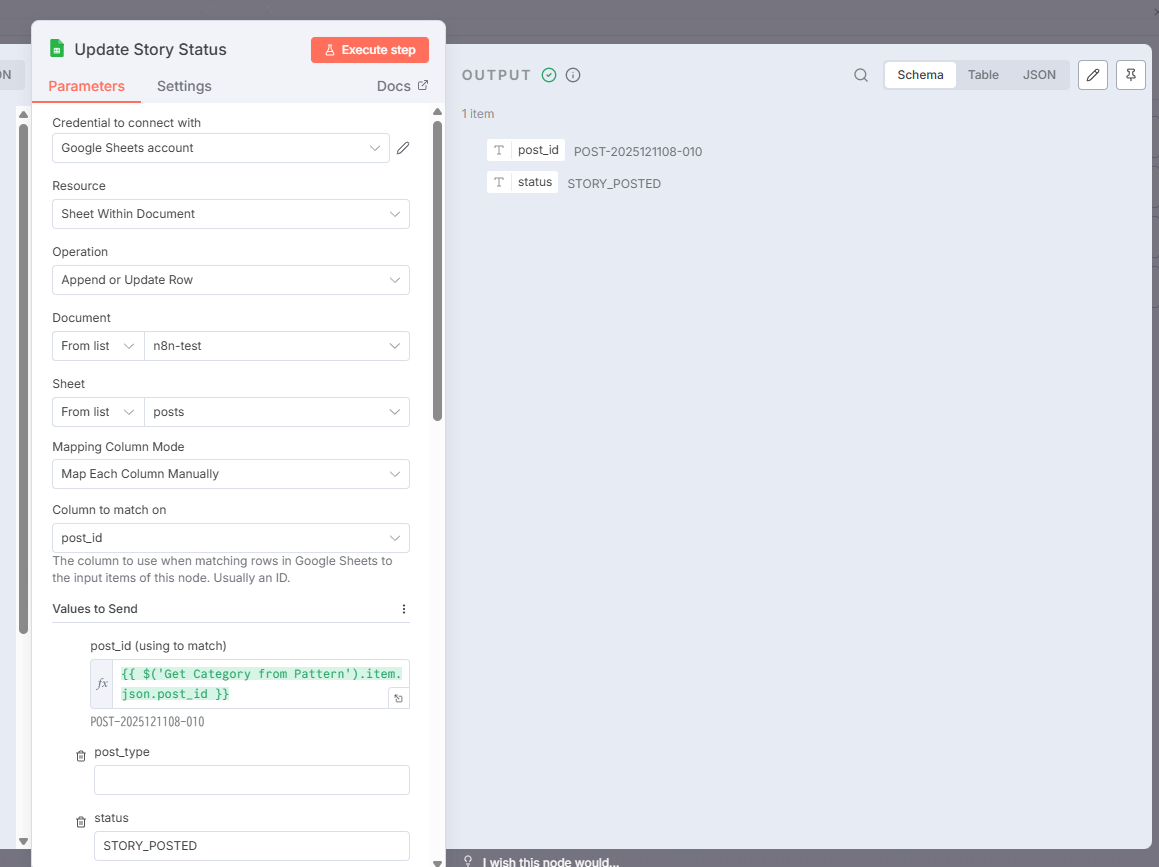The image size is (1159, 867).
Task: Open the Mapping Column Mode dropdown
Action: (x=230, y=474)
